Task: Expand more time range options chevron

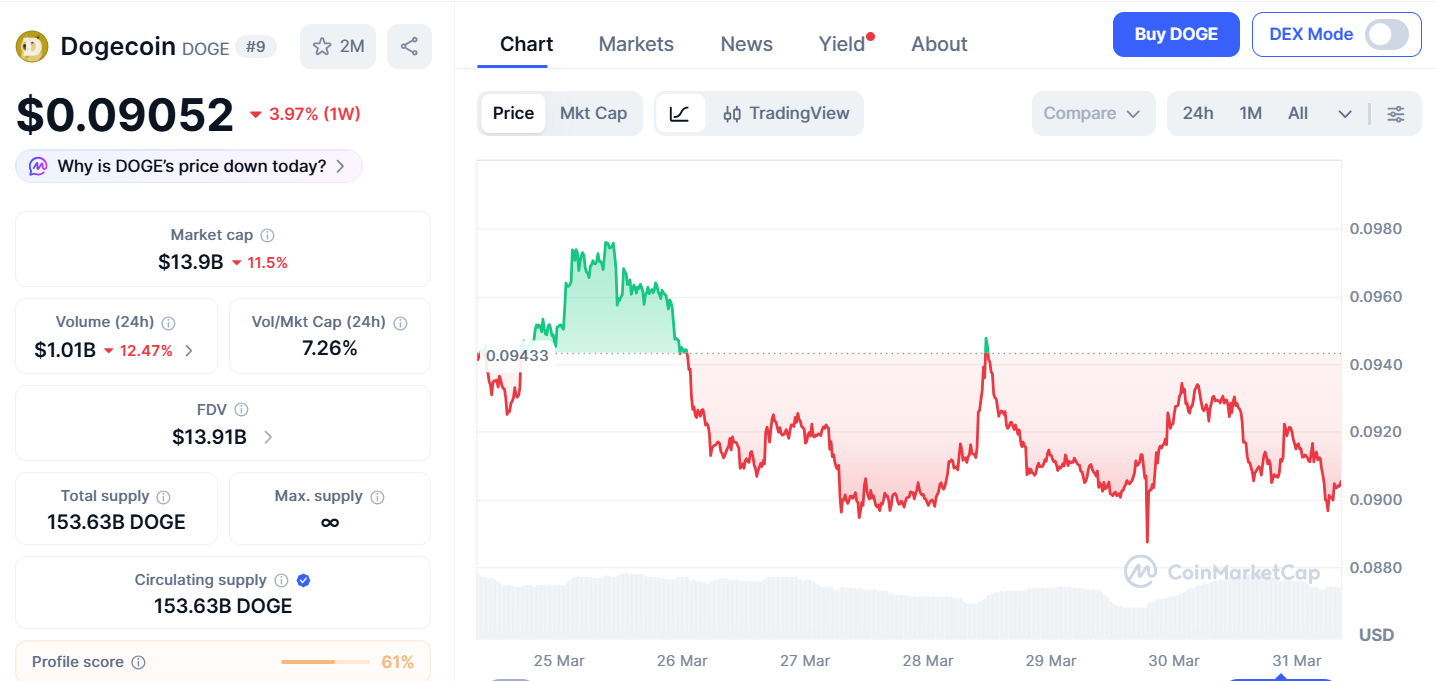Action: pos(1345,113)
